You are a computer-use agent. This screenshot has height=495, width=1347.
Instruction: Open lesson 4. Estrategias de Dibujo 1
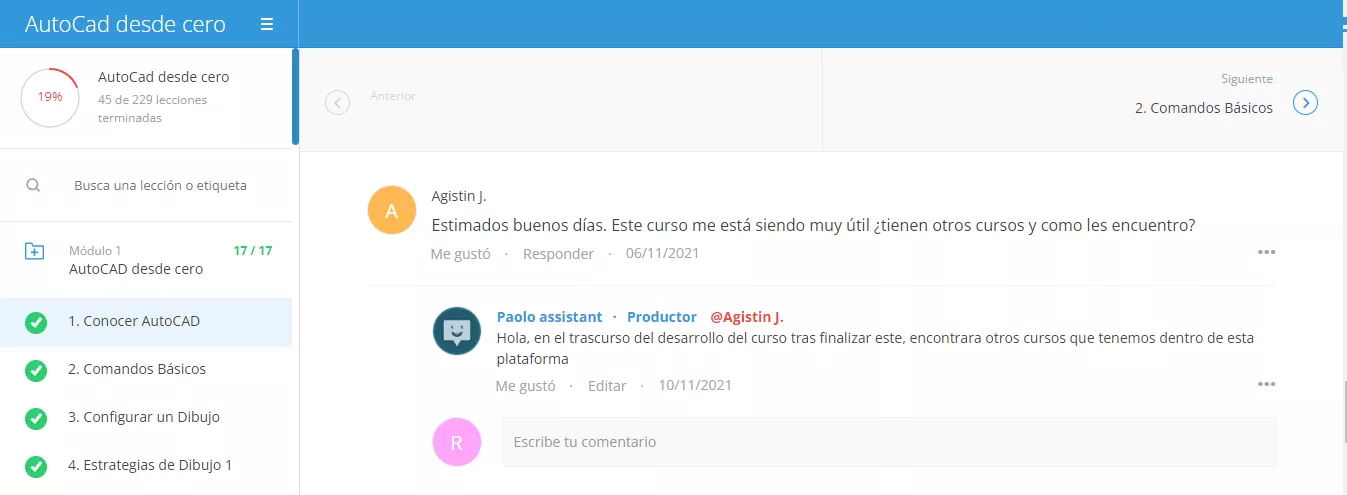tap(146, 465)
